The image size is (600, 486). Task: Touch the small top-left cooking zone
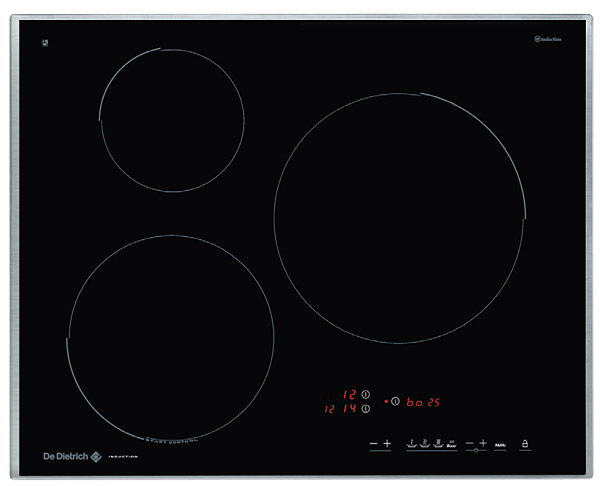pos(172,118)
